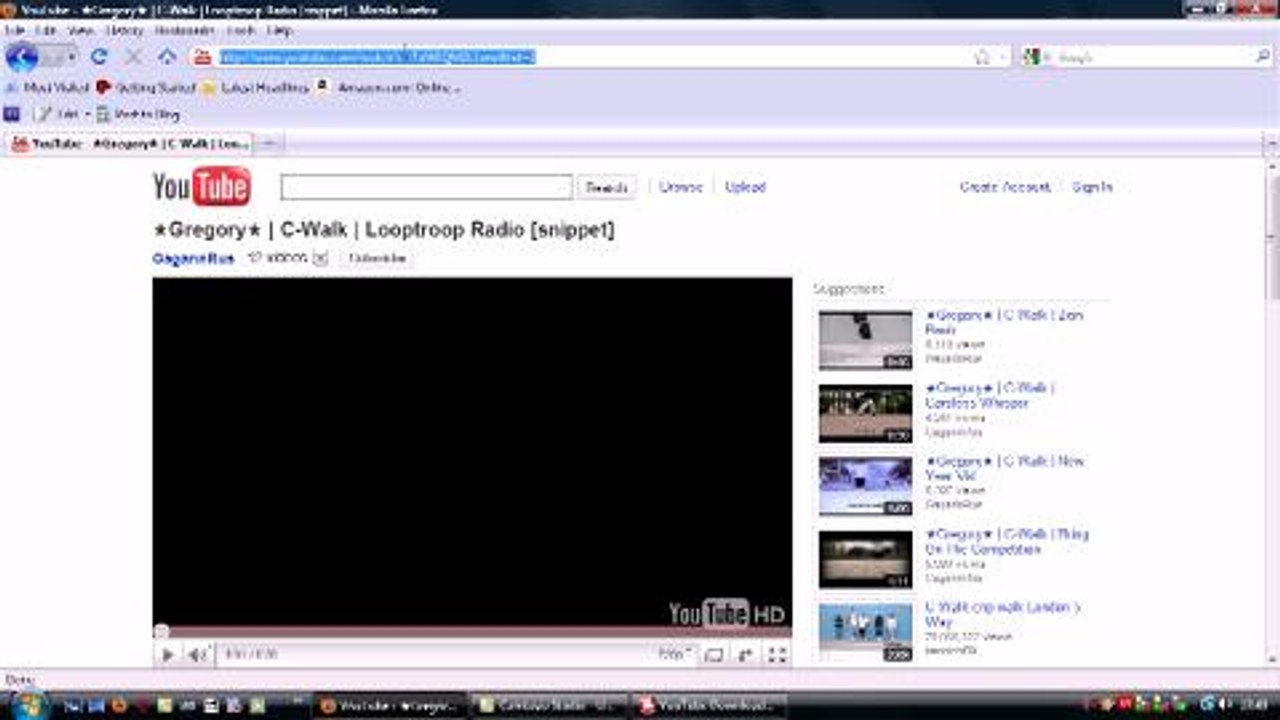Click the YouTube logo on the page
The image size is (1280, 720).
(201, 187)
